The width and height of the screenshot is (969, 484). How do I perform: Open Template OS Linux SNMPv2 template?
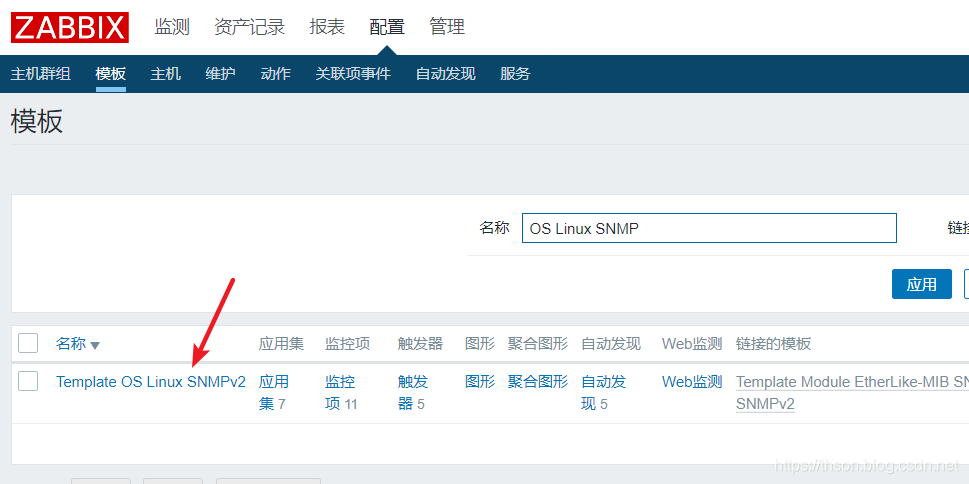[151, 382]
